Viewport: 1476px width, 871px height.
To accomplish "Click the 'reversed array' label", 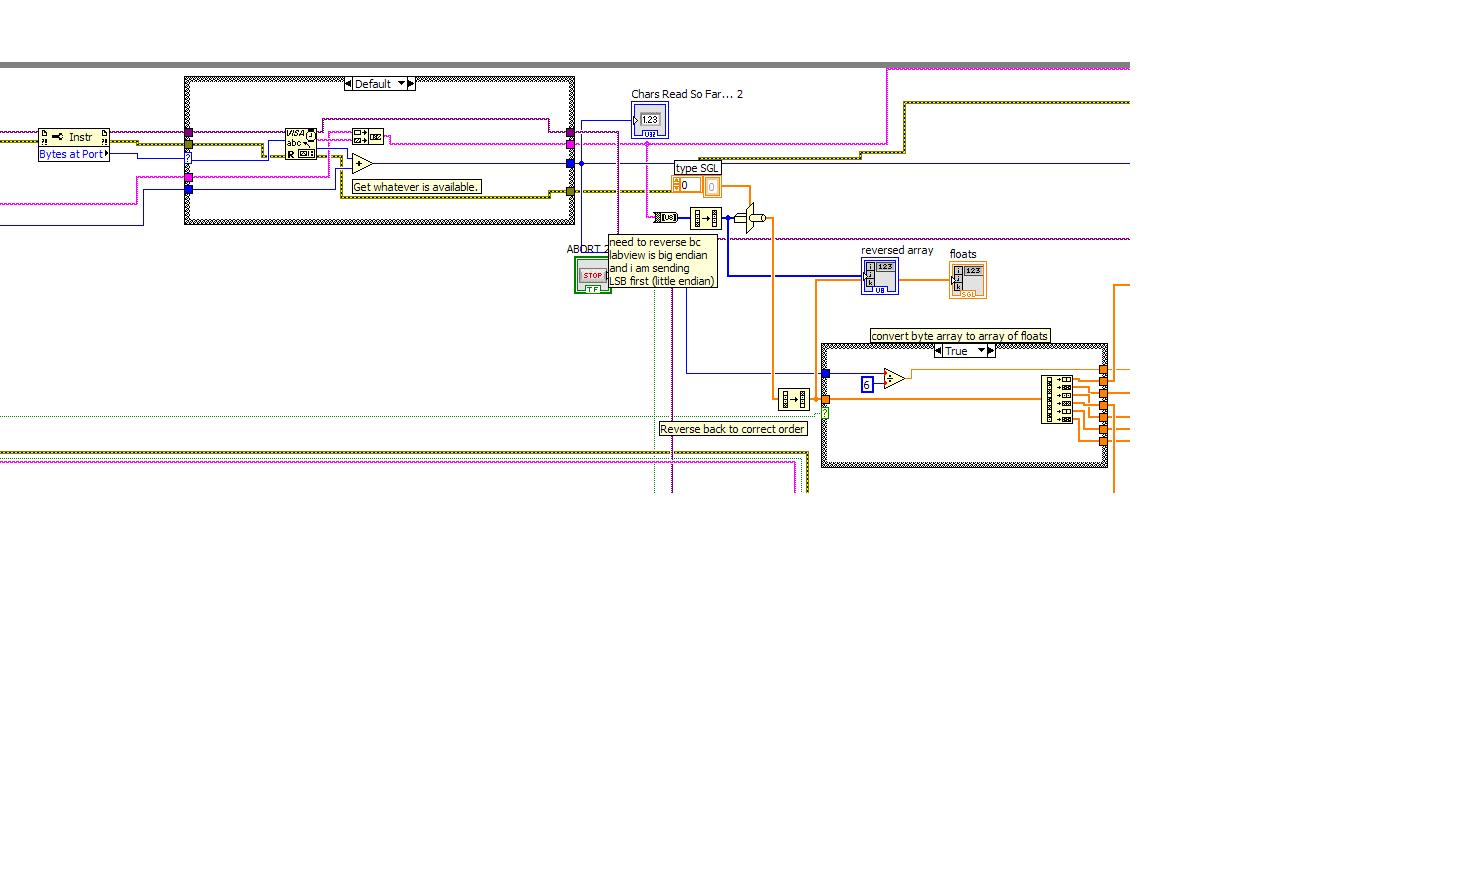I will 897,250.
